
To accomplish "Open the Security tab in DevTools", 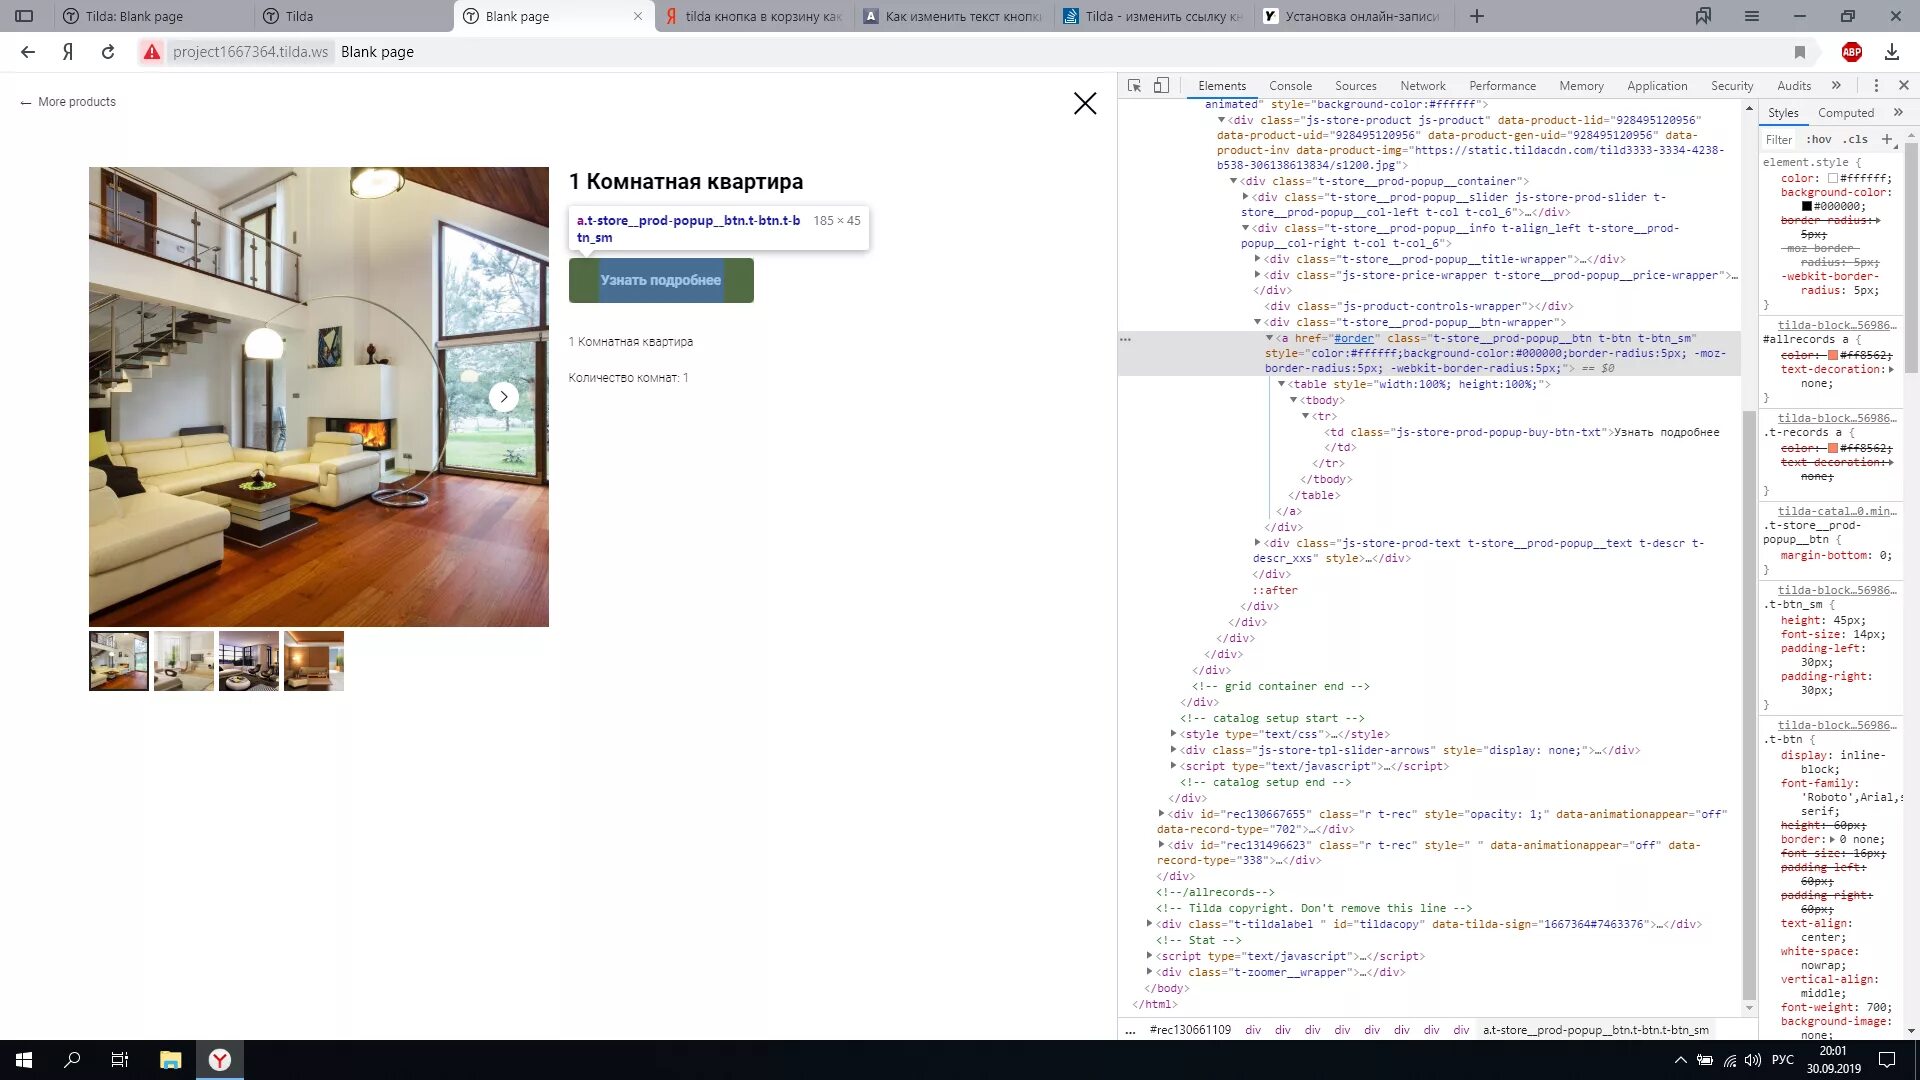I will pyautogui.click(x=1732, y=86).
